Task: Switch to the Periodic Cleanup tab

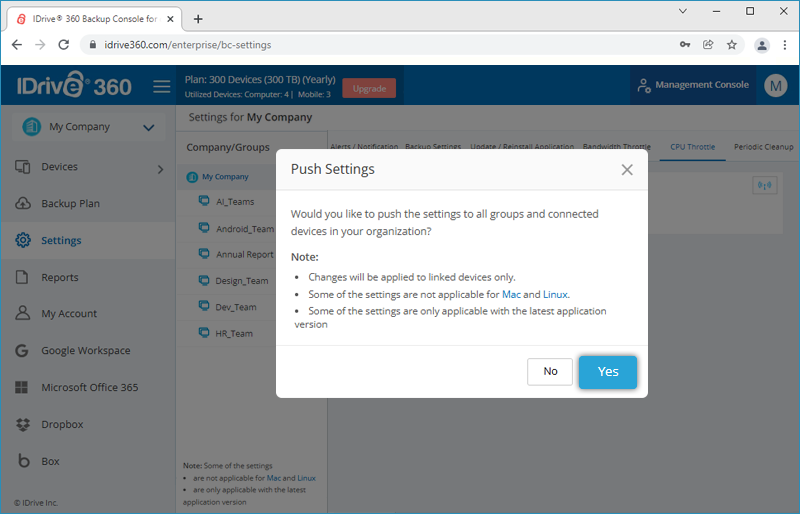Action: [x=763, y=147]
